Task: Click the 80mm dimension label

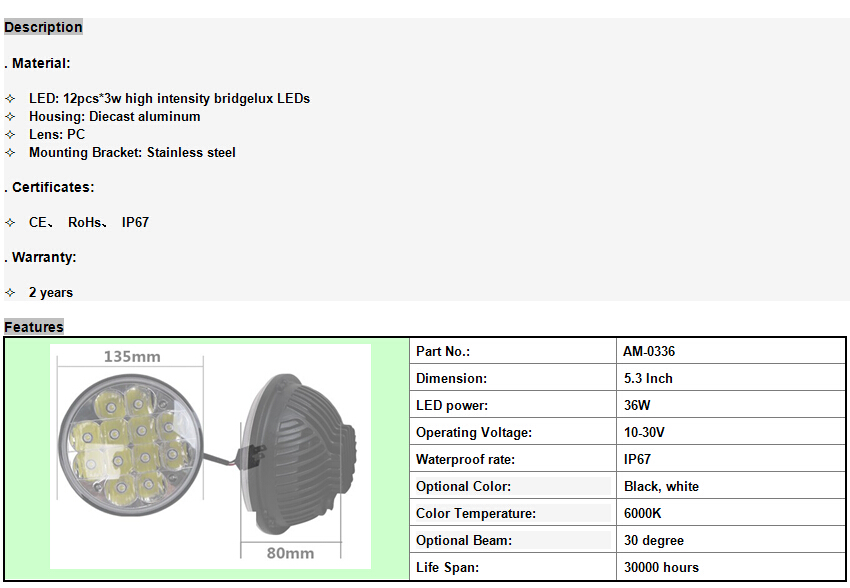Action: click(290, 553)
